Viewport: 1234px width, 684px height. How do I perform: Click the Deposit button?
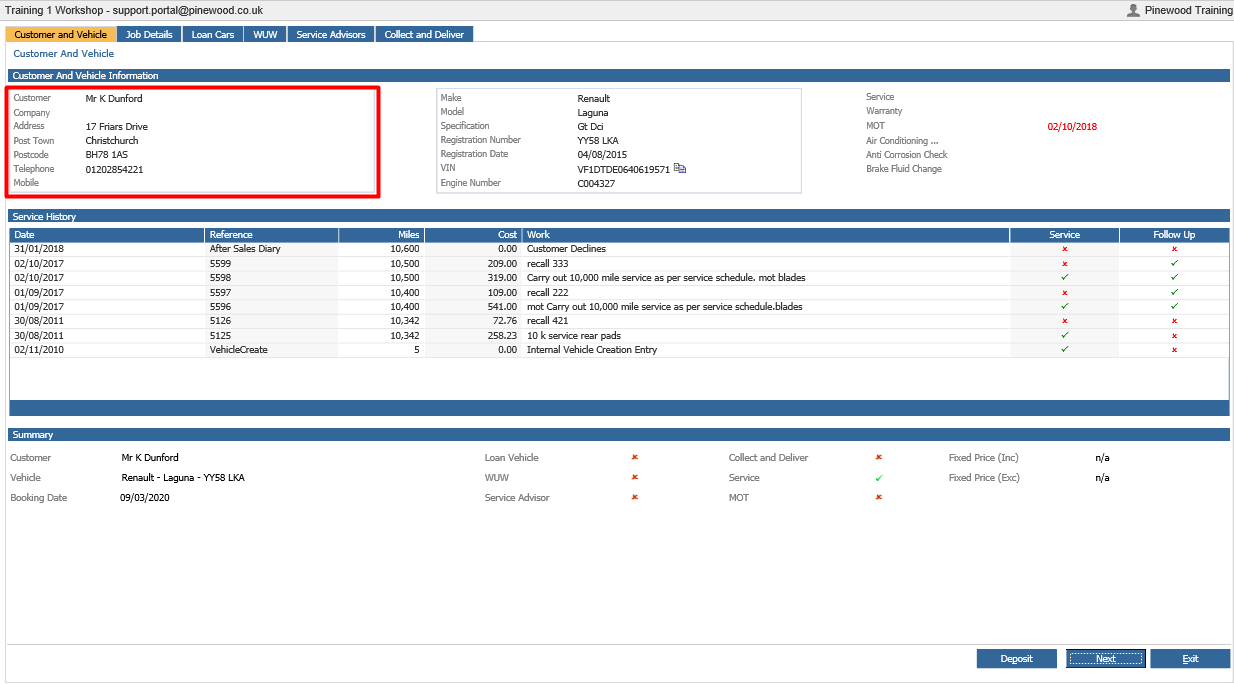(1017, 659)
